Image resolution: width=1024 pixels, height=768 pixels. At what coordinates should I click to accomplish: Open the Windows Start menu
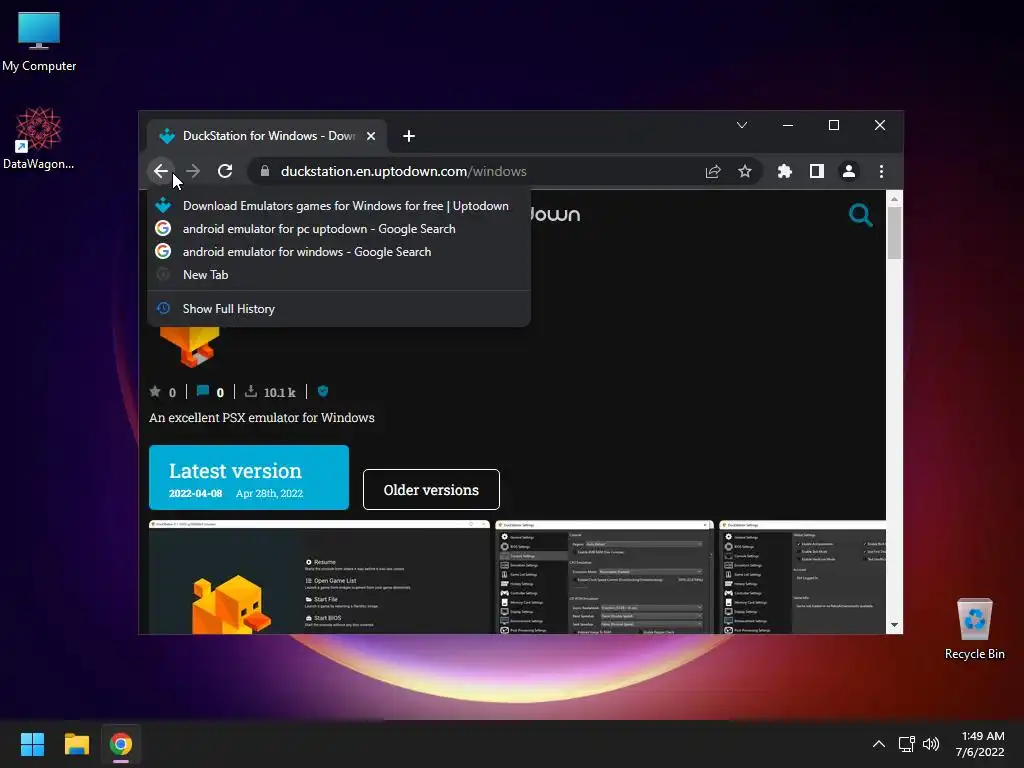click(x=32, y=744)
